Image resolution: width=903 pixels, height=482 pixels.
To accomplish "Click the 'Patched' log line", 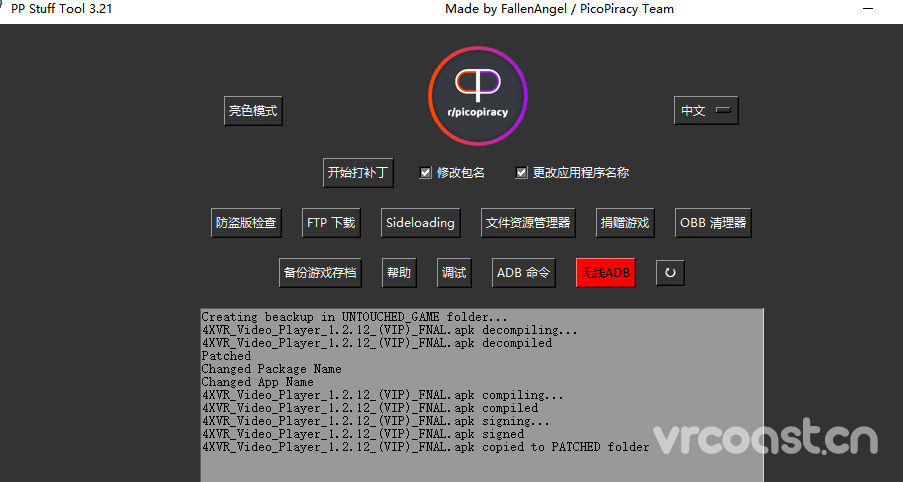I will [x=226, y=356].
